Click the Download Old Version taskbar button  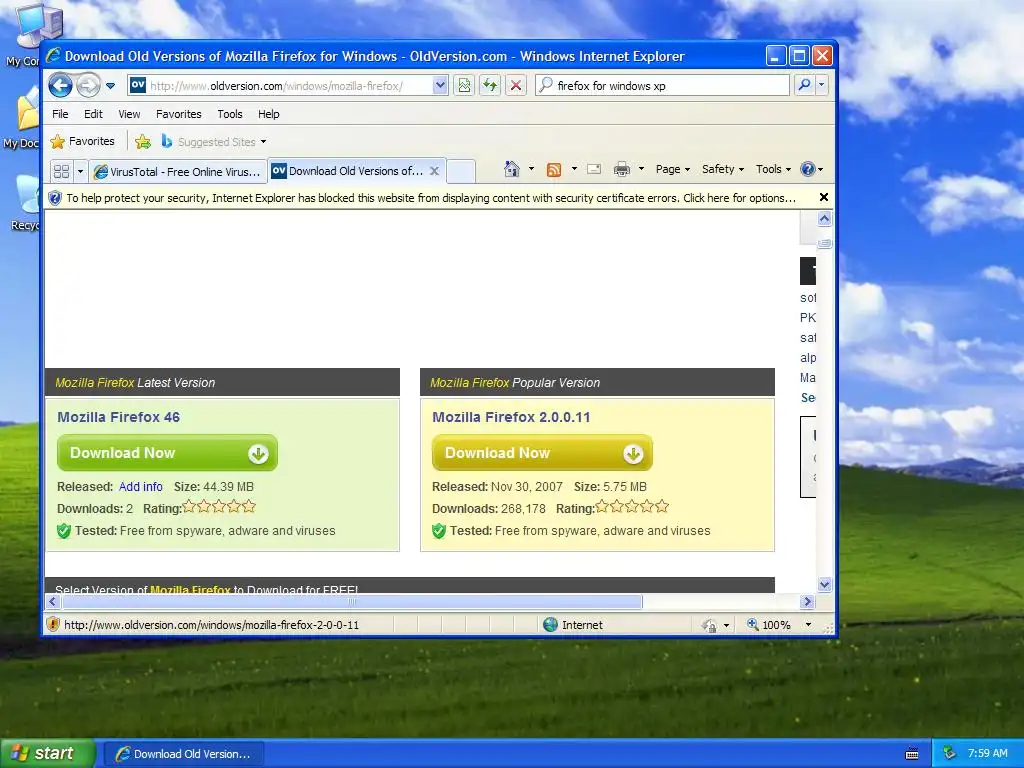(x=184, y=754)
